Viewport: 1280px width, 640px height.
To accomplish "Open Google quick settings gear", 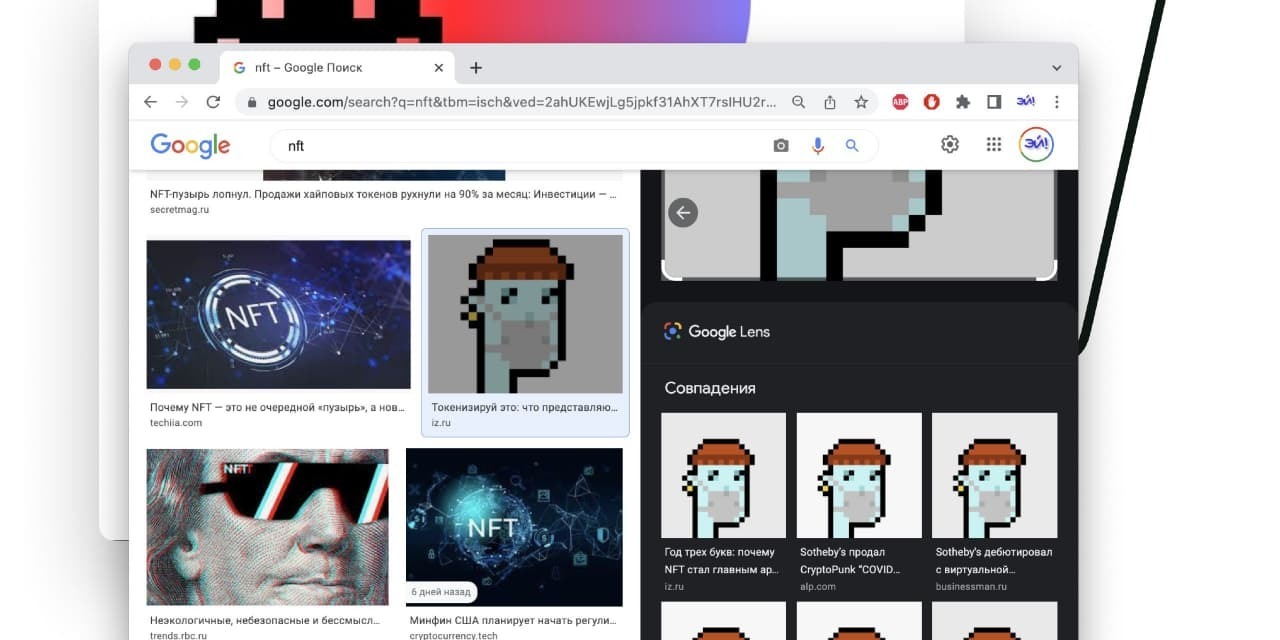I will coord(950,145).
